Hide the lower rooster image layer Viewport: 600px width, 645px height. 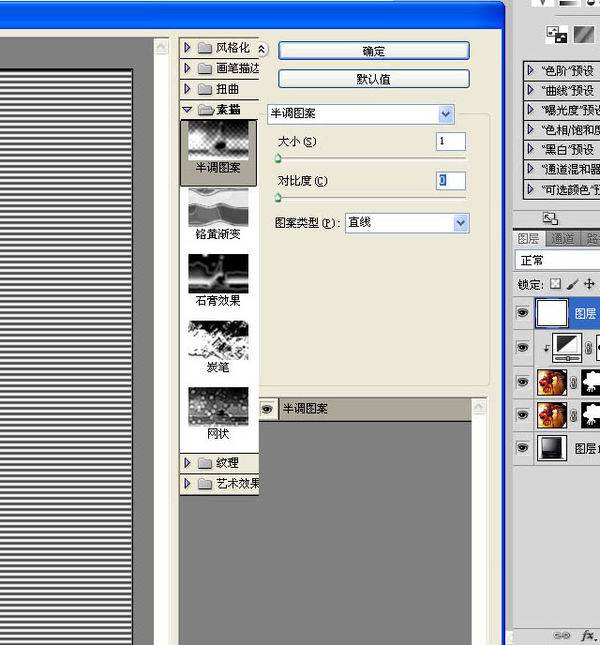[523, 415]
